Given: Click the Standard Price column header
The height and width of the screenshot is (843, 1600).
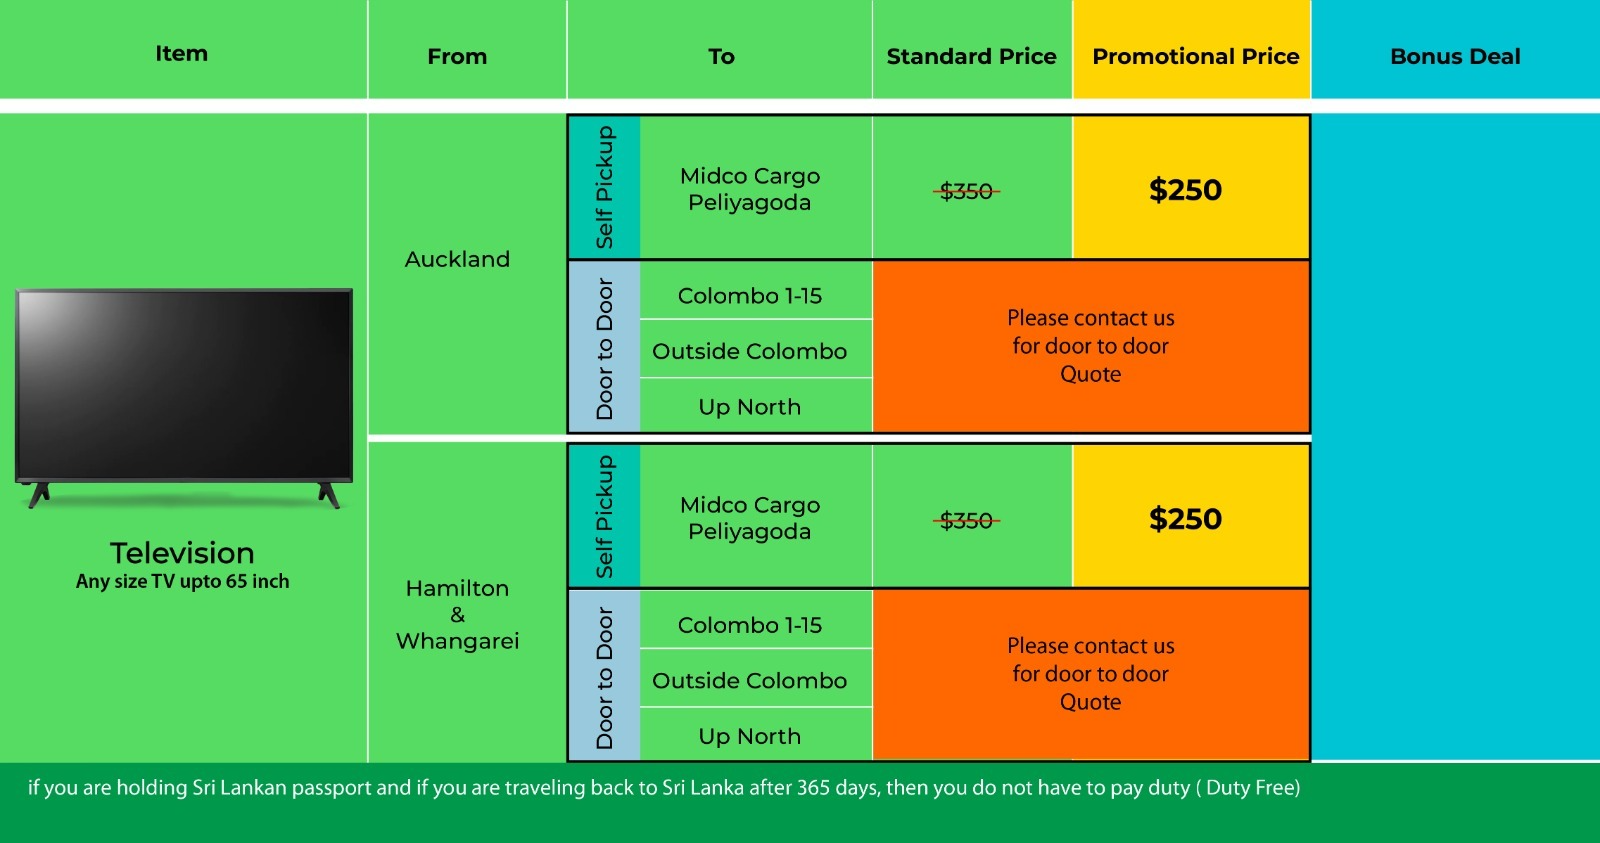Looking at the screenshot, I should [x=971, y=57].
